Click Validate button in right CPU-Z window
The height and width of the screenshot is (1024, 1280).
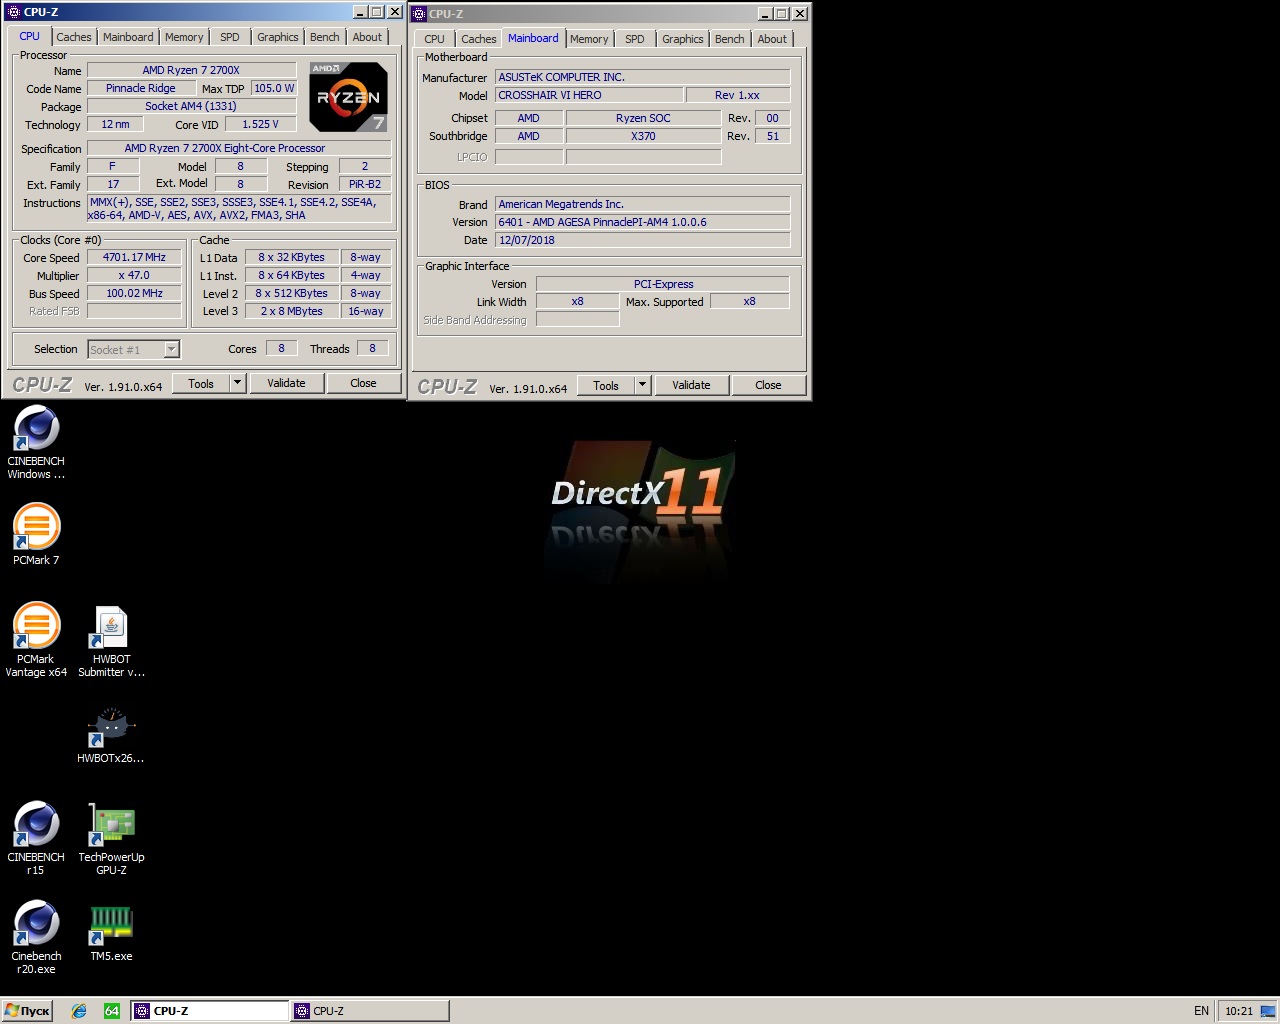click(691, 385)
